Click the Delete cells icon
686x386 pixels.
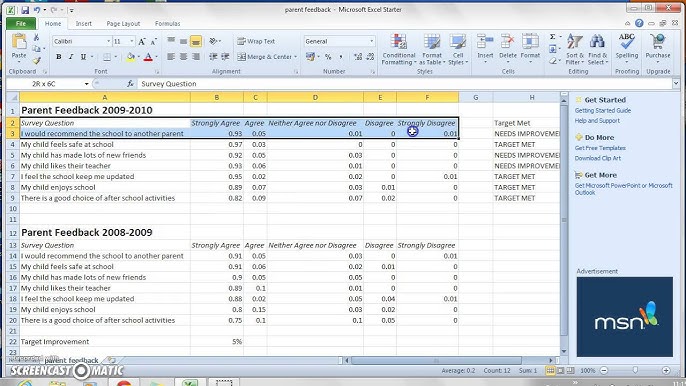tap(508, 42)
